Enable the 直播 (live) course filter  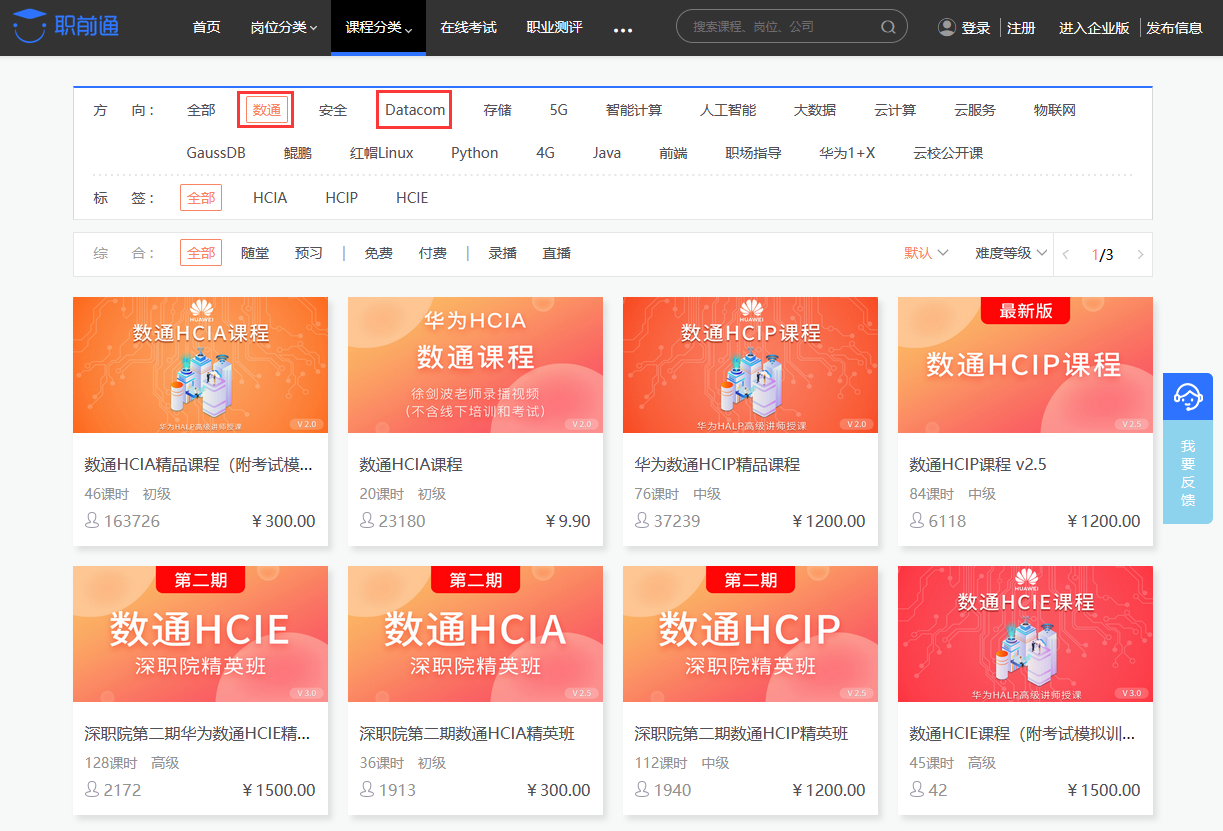coord(557,253)
